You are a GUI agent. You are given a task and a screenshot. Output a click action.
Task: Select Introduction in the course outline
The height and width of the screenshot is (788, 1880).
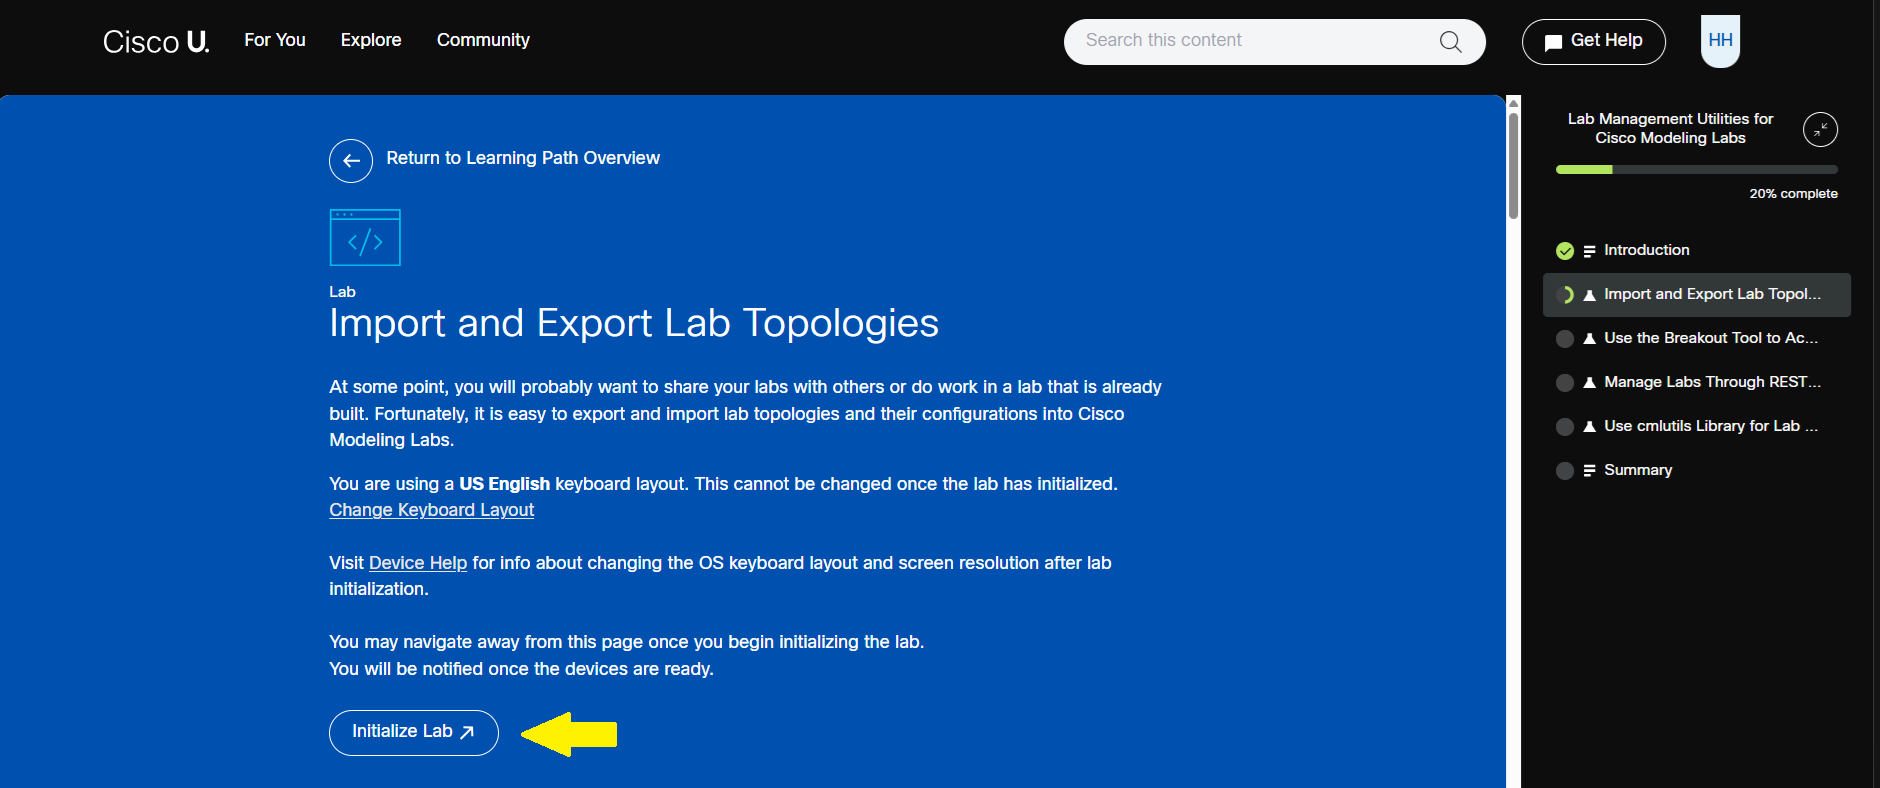1646,250
